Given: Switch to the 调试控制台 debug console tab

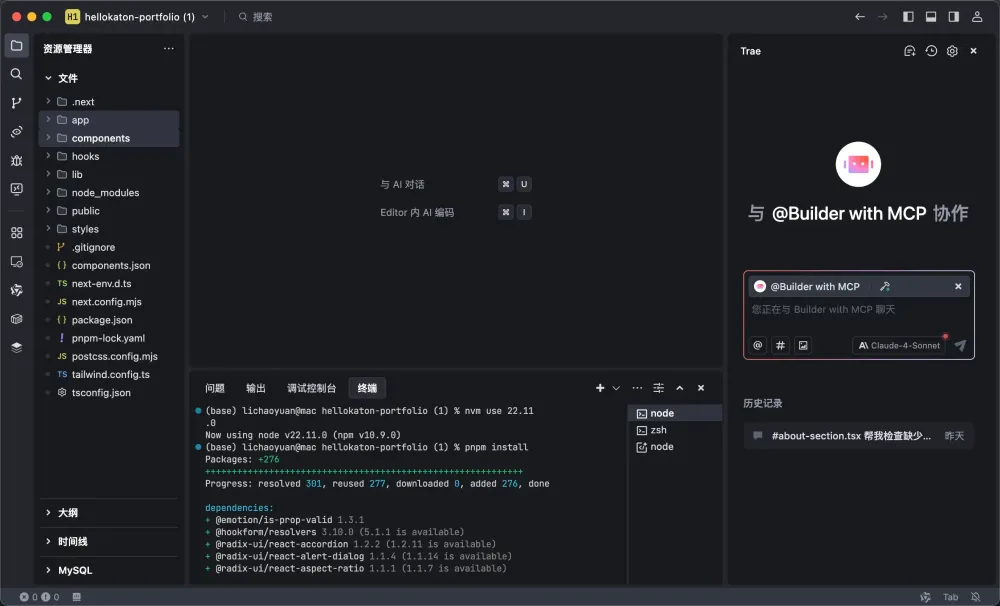Looking at the screenshot, I should tap(311, 388).
